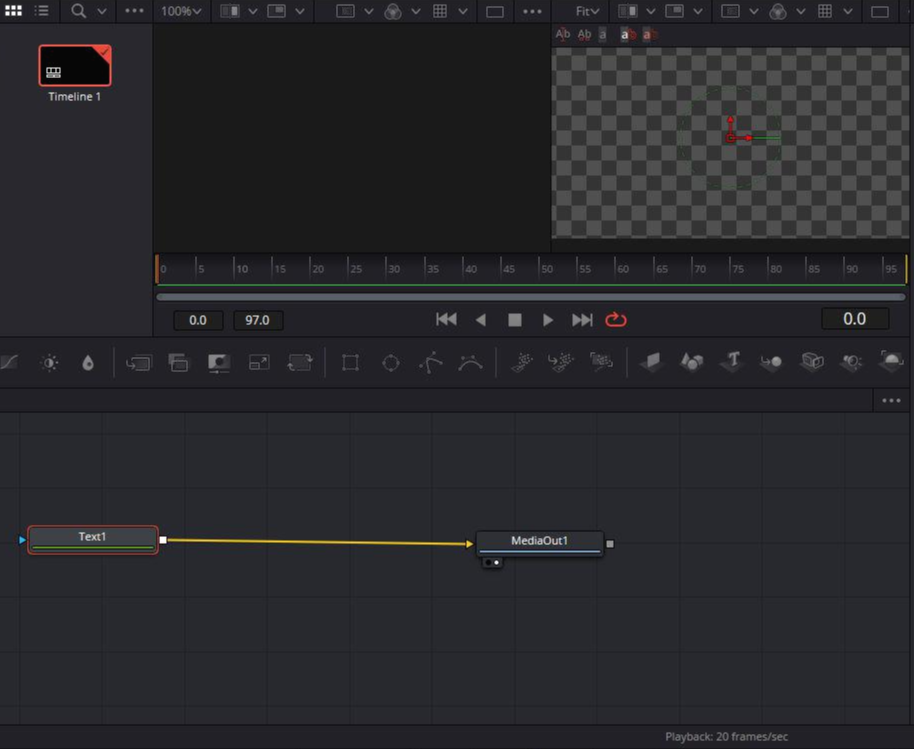Click the 97.0 render end field
Viewport: 914px width, 749px height.
click(258, 320)
